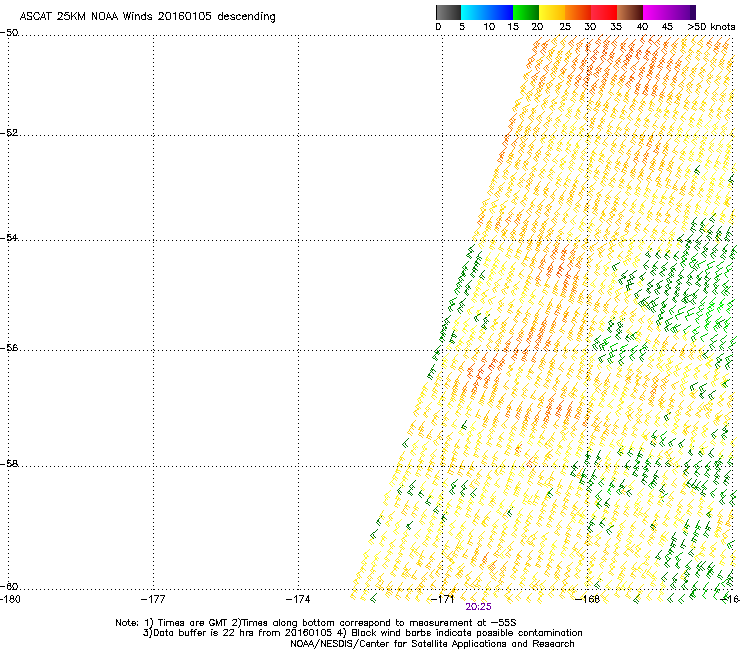The image size is (740, 650).
Task: Click the 'NOAA/NESDIS/Center for Satellite Applications' credit
Action: click(x=400, y=644)
